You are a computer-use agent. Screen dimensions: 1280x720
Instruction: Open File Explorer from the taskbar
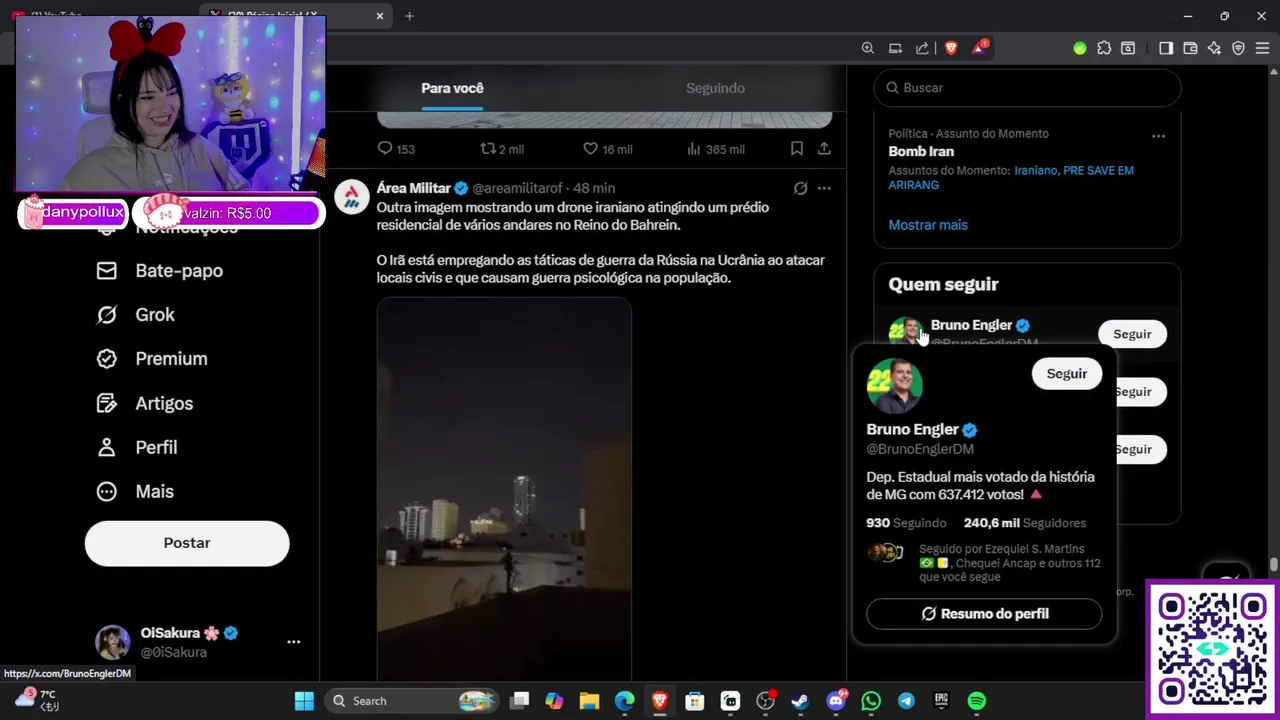point(589,701)
